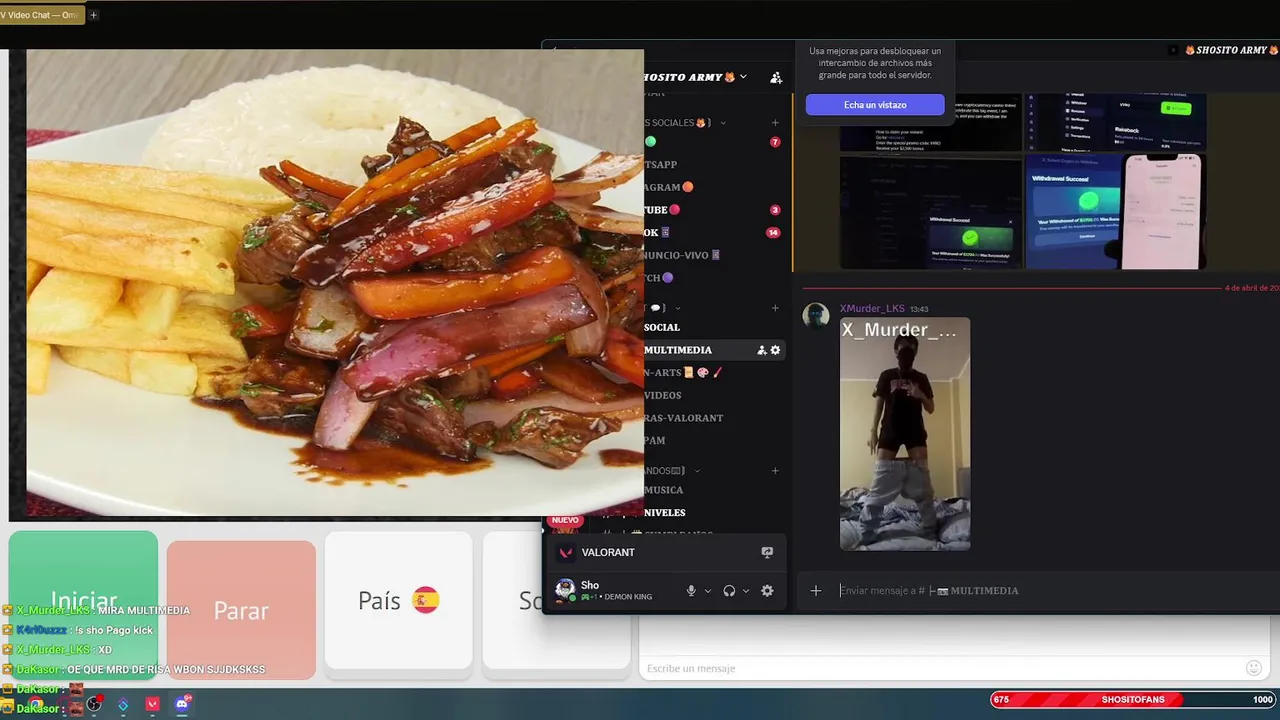
Task: Open a new browser tab
Action: pos(94,15)
